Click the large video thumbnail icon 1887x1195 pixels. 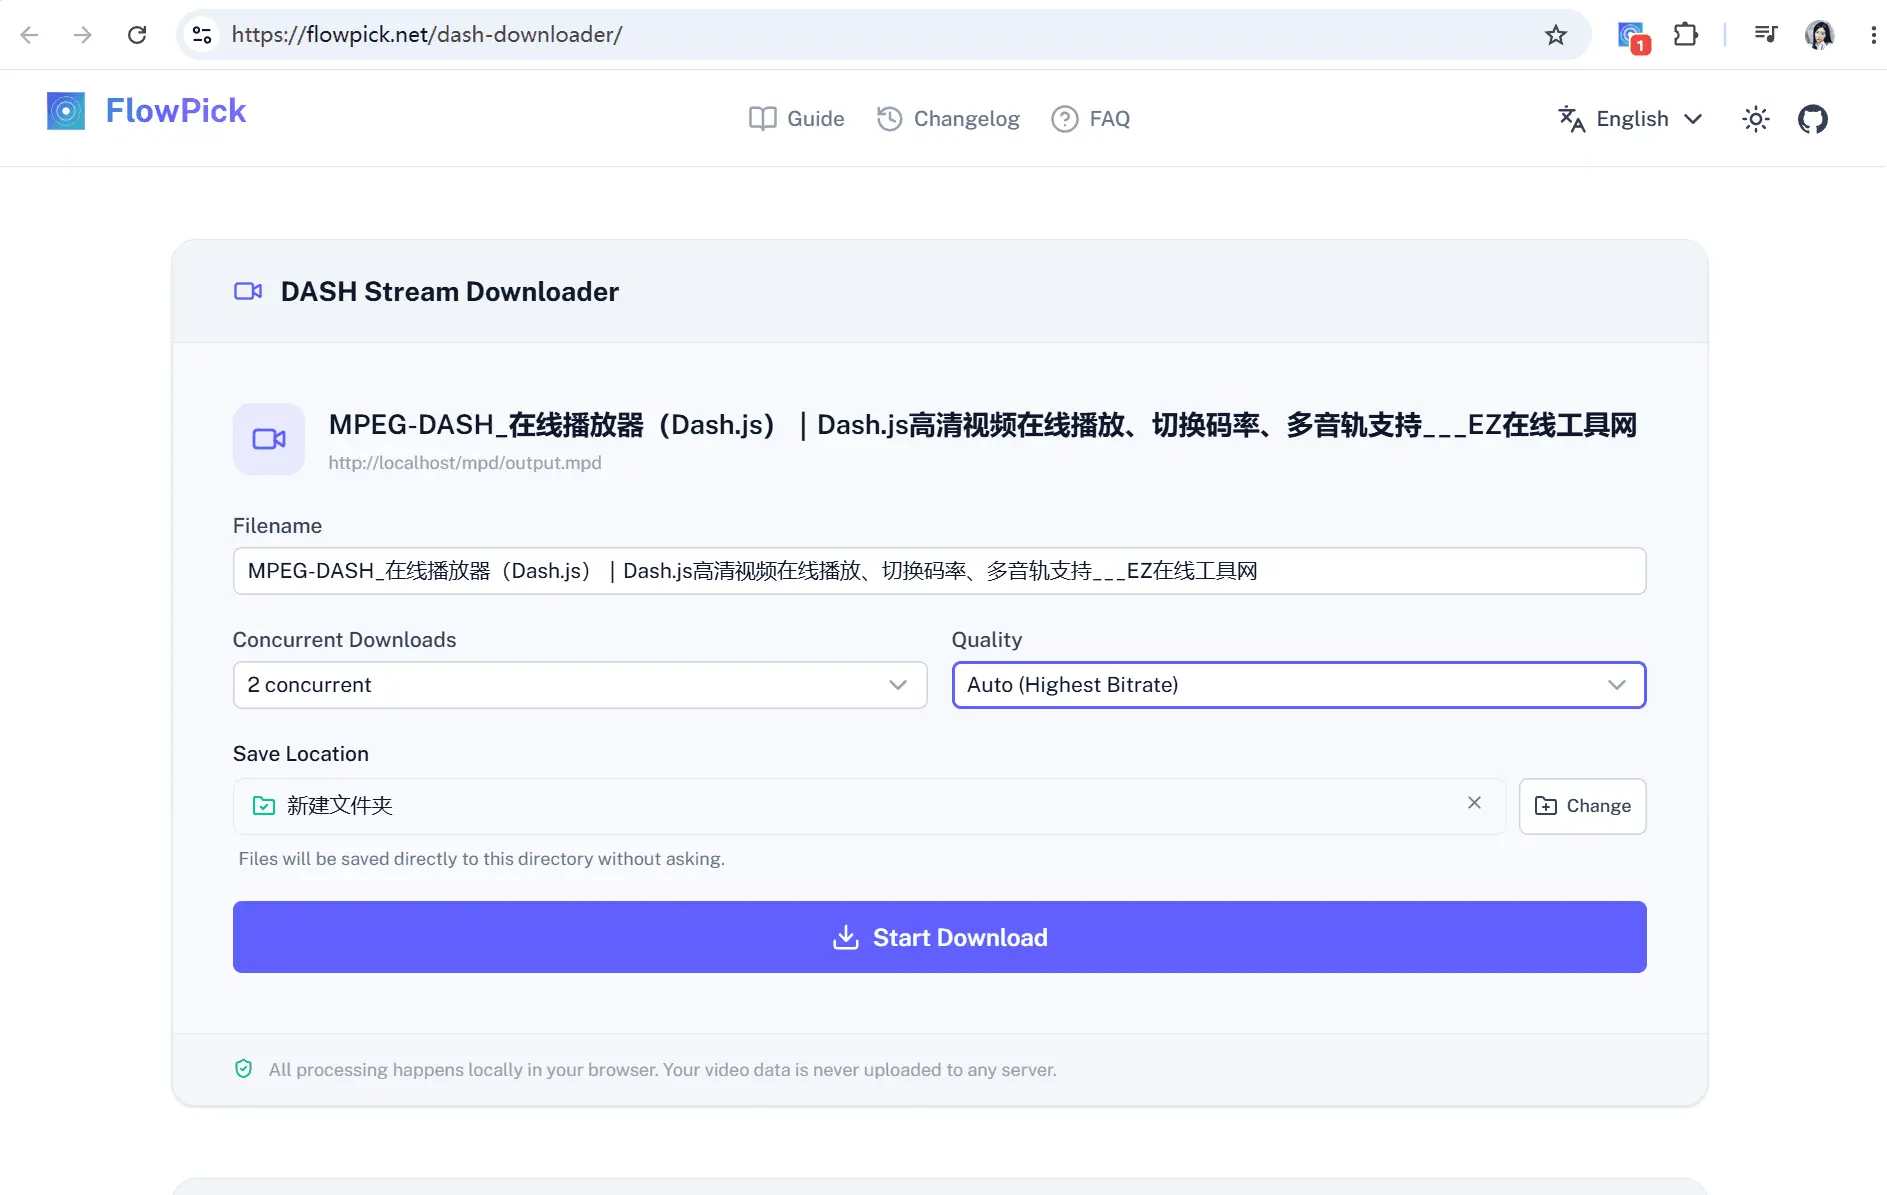click(x=269, y=439)
